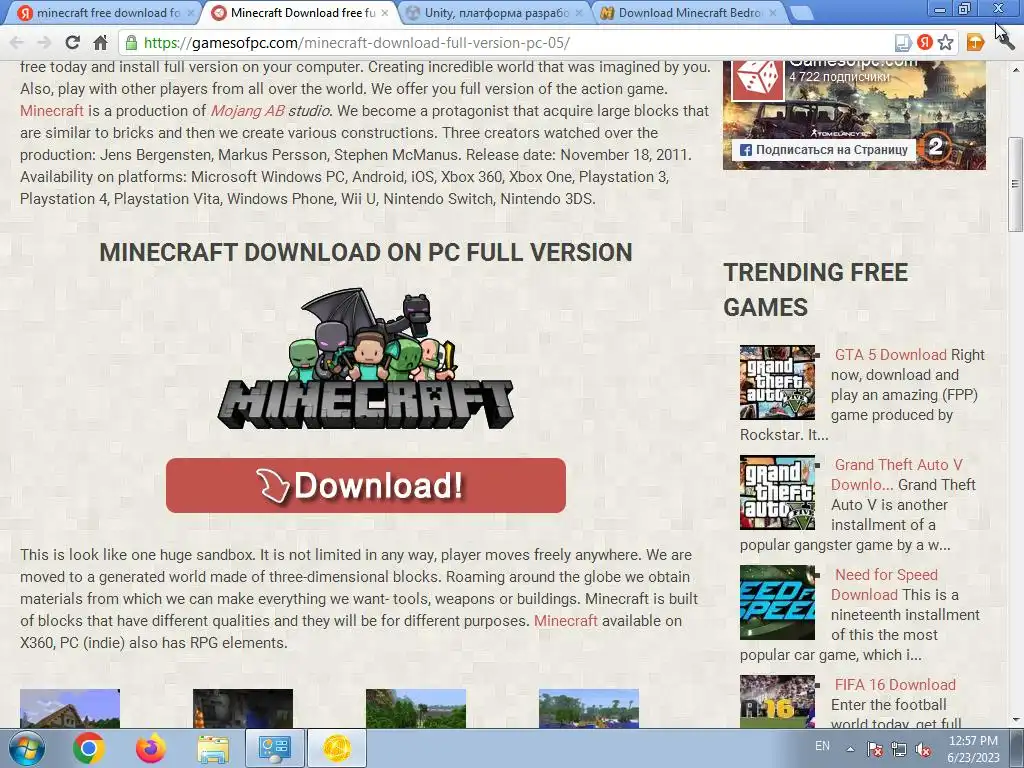
Task: Click the muted volume tray icon
Action: [x=923, y=749]
